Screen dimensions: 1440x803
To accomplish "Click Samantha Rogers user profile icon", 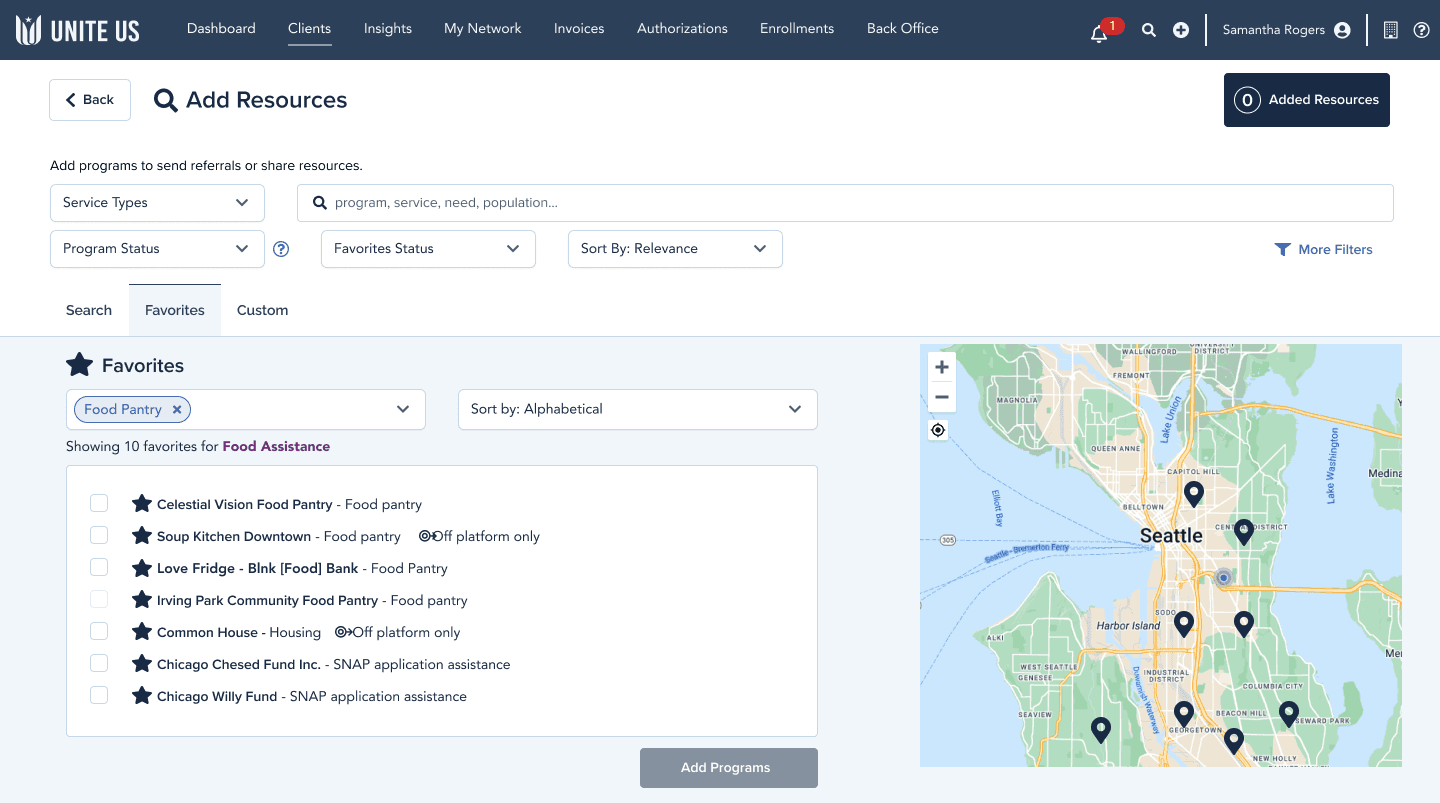I will (x=1342, y=30).
